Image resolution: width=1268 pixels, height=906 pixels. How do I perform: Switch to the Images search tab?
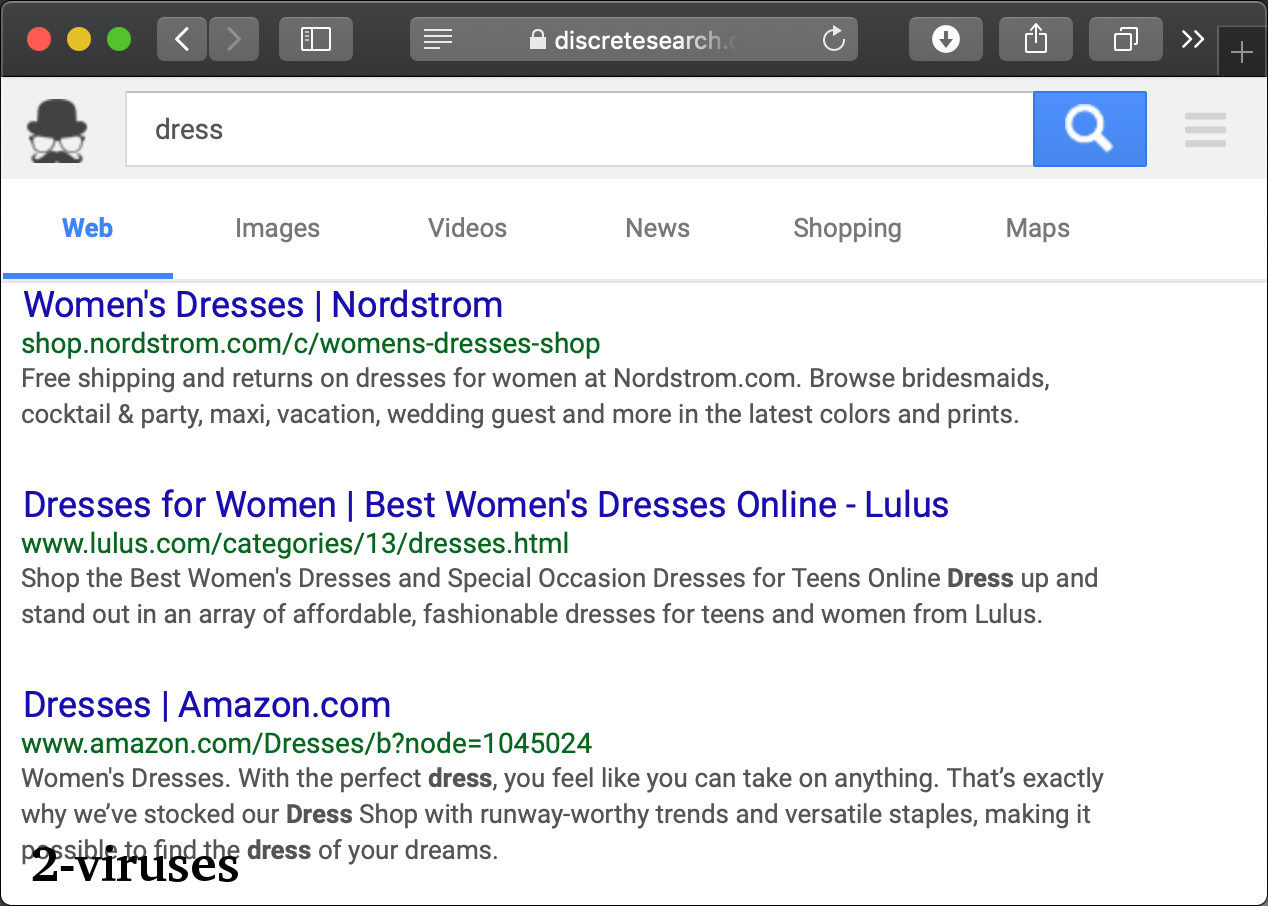277,228
